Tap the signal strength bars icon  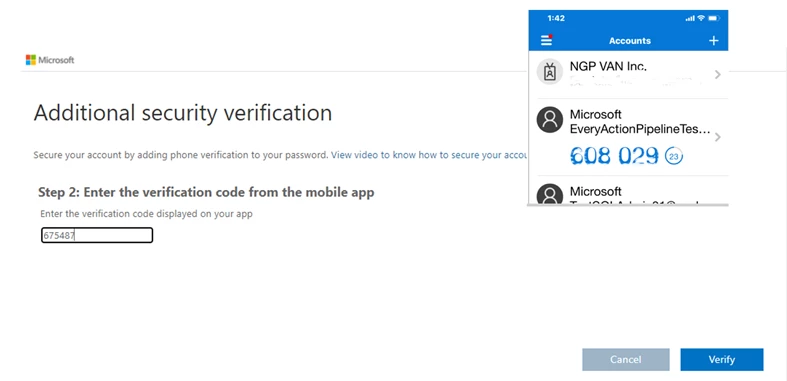pos(690,19)
